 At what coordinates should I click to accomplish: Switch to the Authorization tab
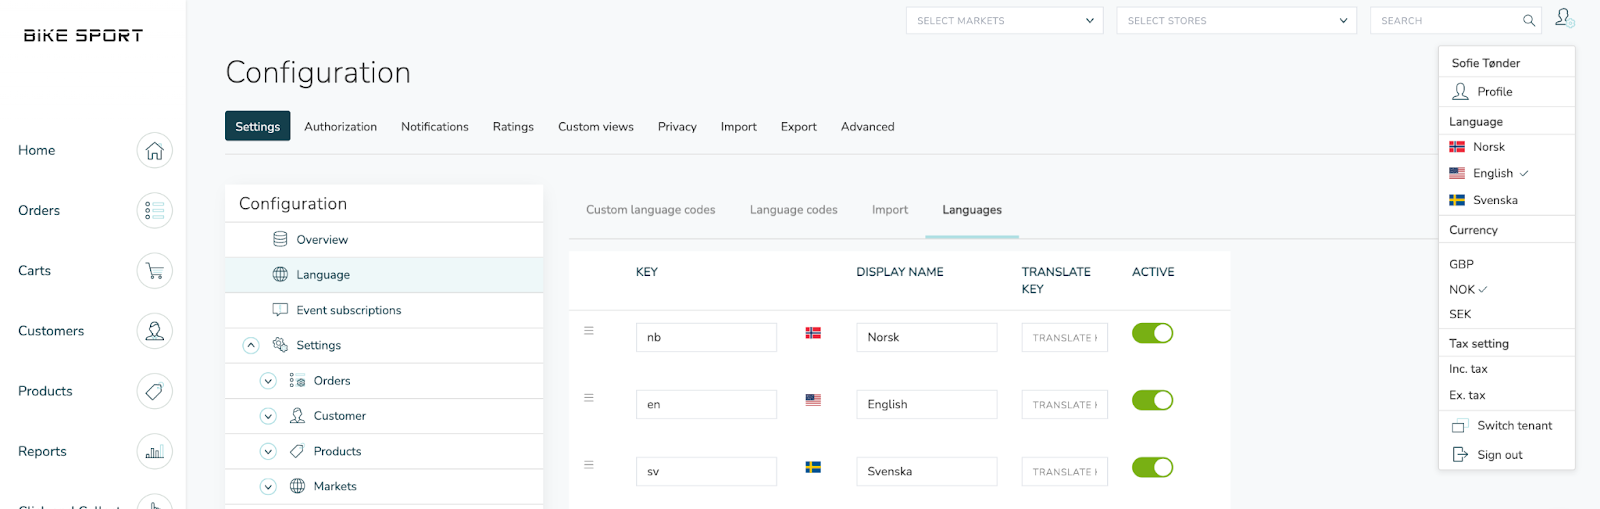340,127
